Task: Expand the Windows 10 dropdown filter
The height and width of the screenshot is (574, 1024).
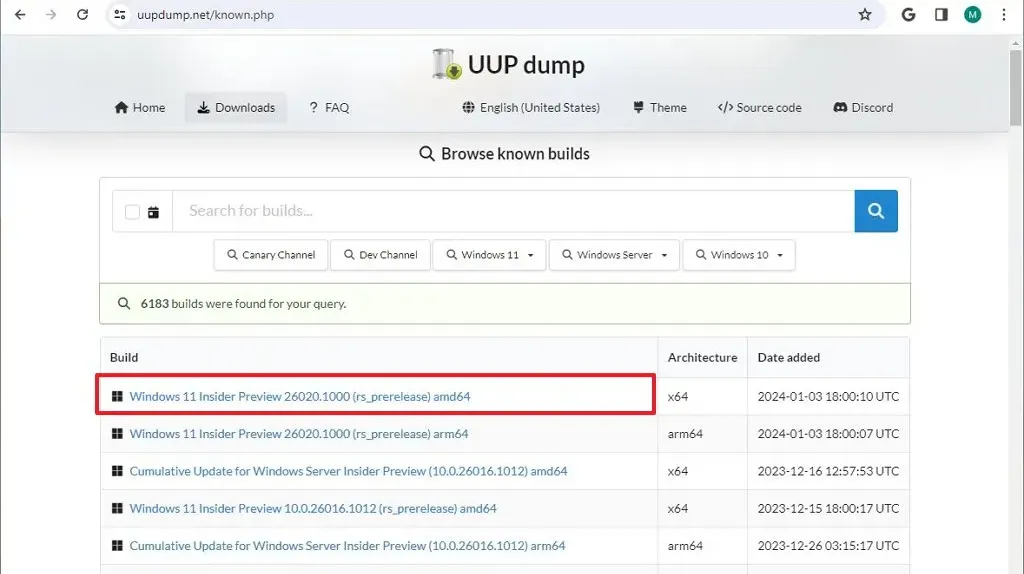Action: pyautogui.click(x=739, y=255)
